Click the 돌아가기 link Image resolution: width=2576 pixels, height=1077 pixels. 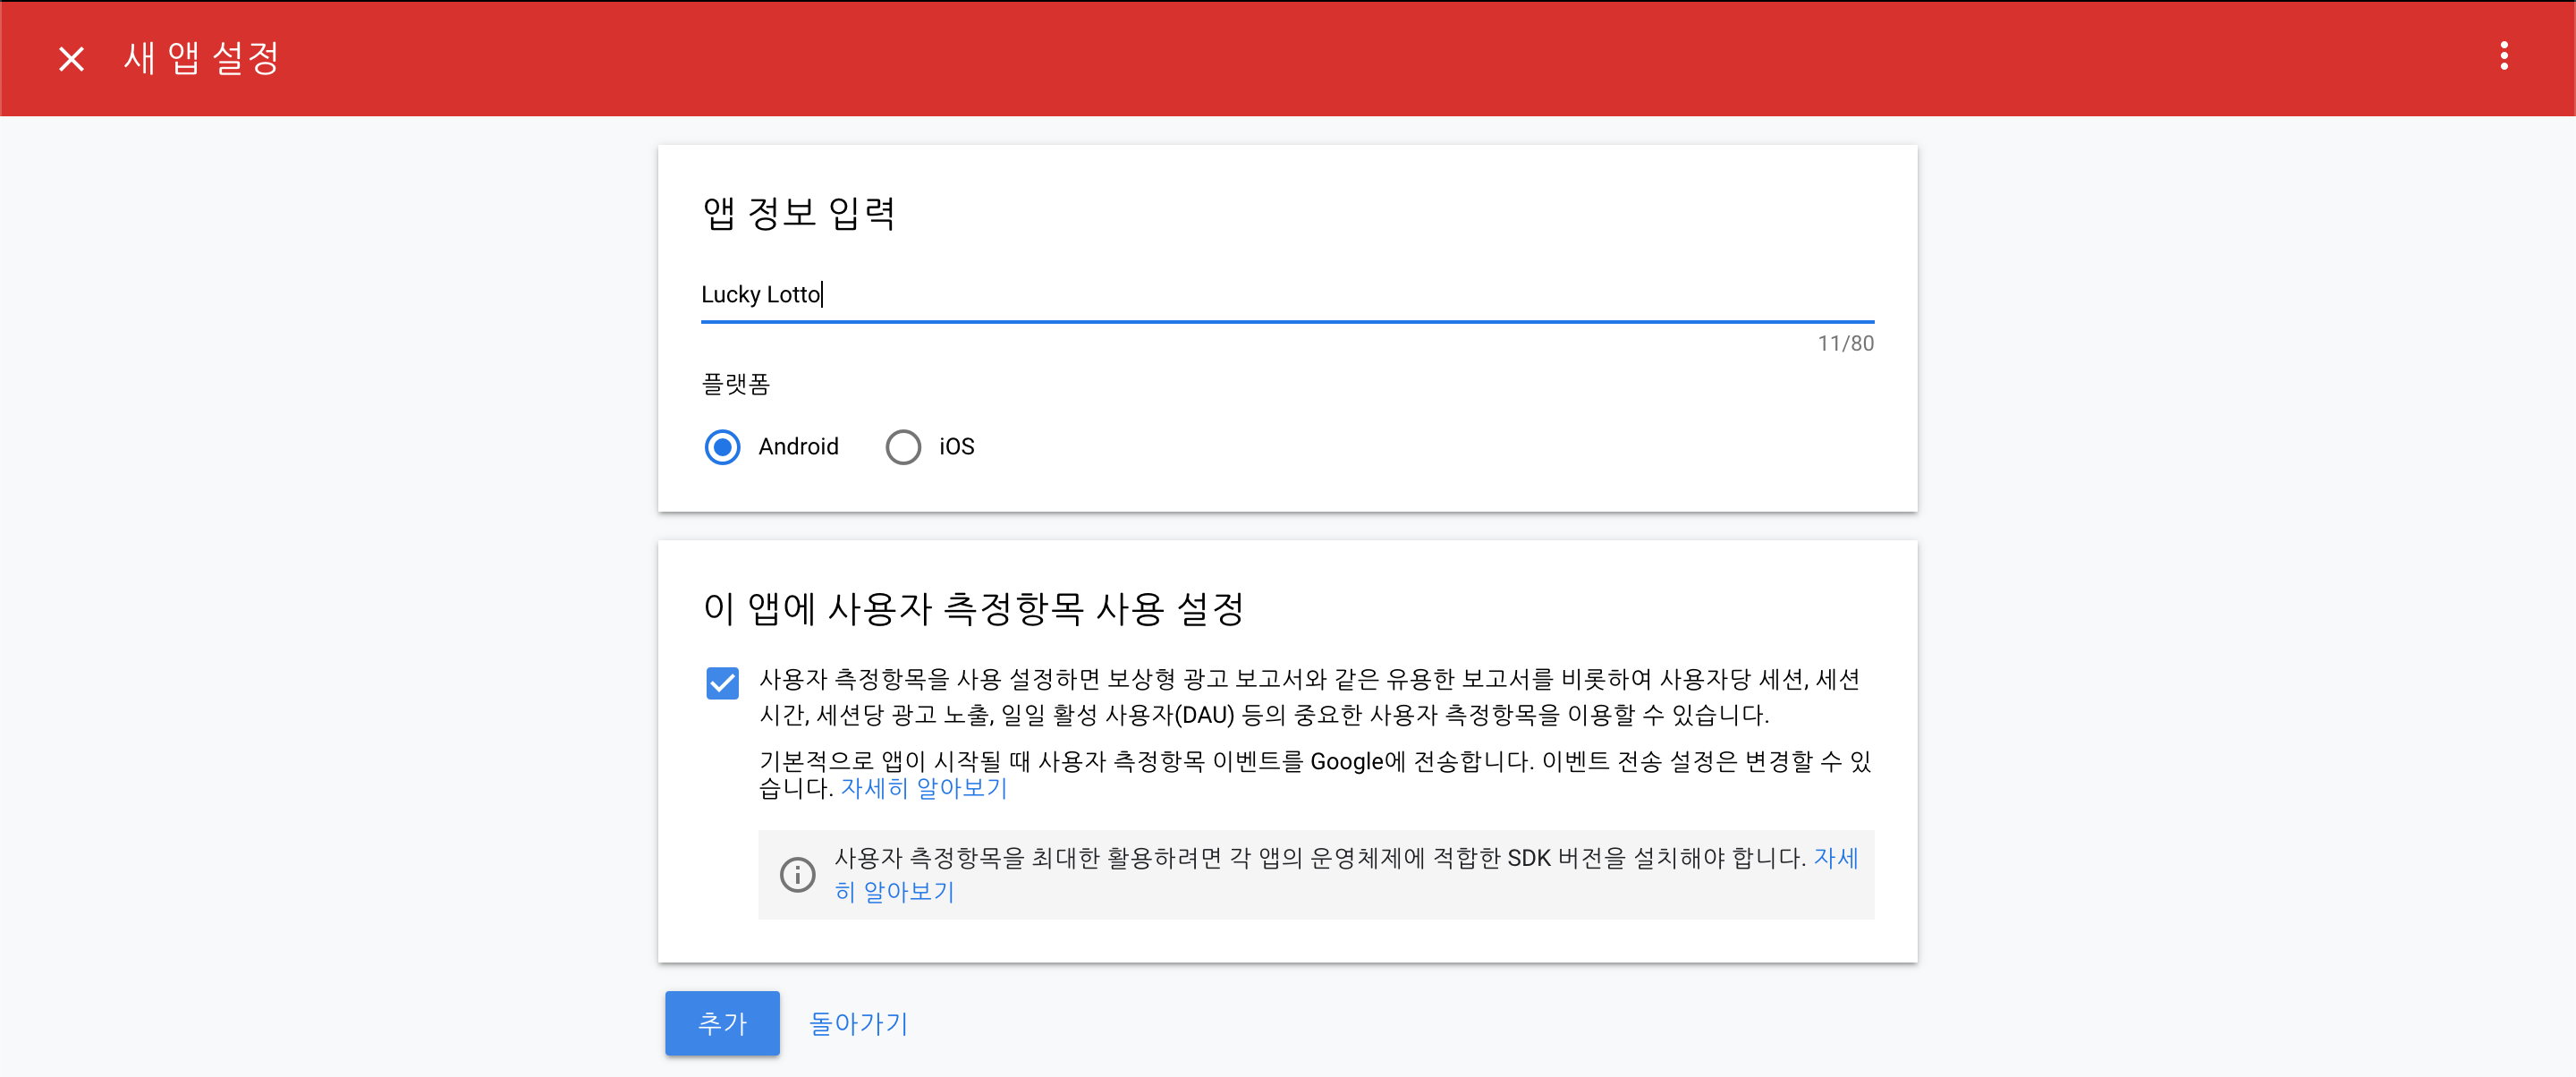pos(857,1023)
